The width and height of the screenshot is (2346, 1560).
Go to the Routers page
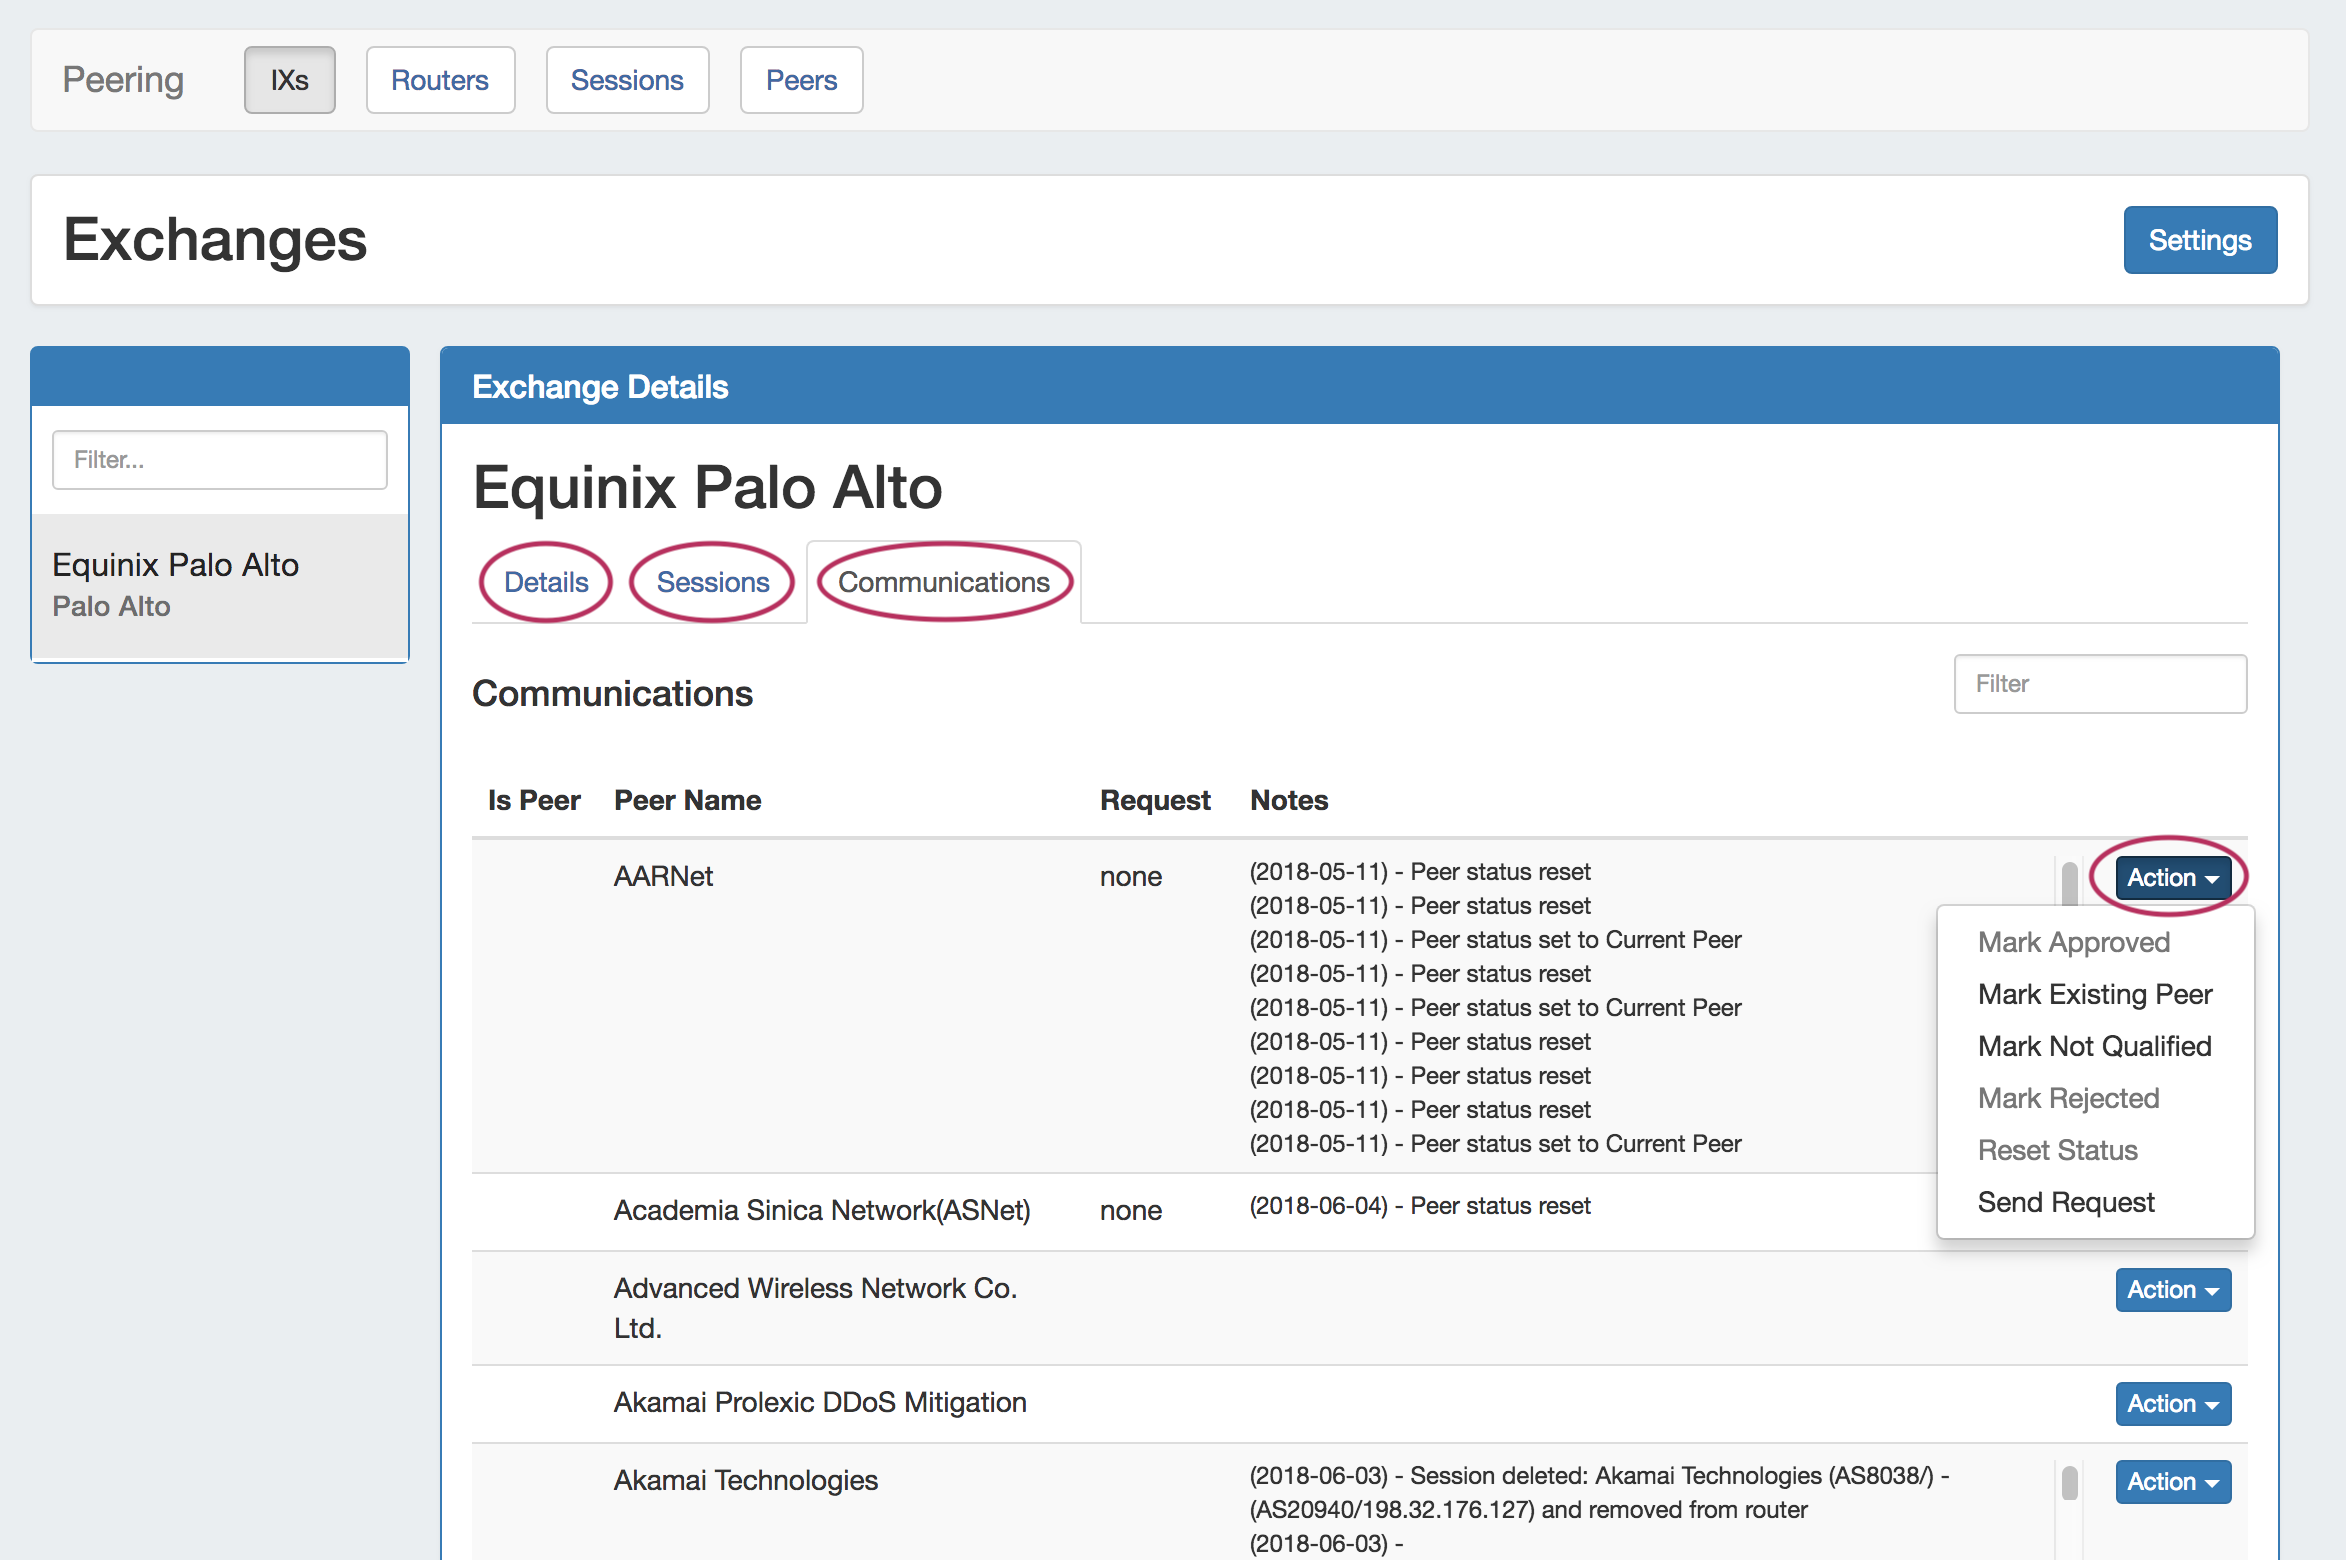click(440, 80)
